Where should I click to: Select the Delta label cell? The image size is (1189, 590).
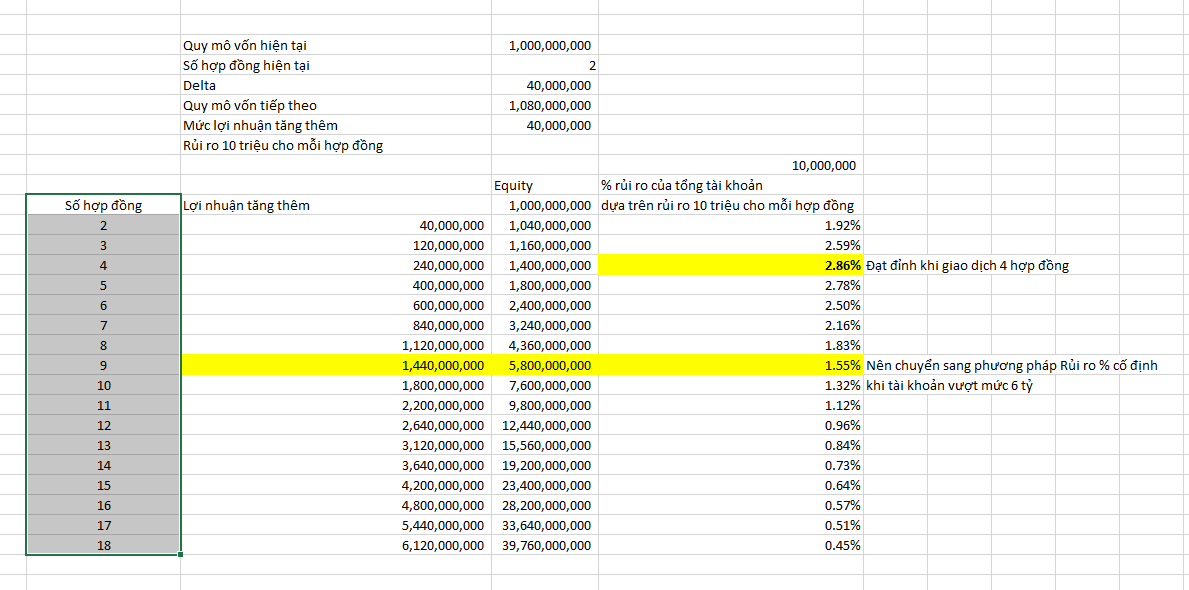[x=200, y=85]
